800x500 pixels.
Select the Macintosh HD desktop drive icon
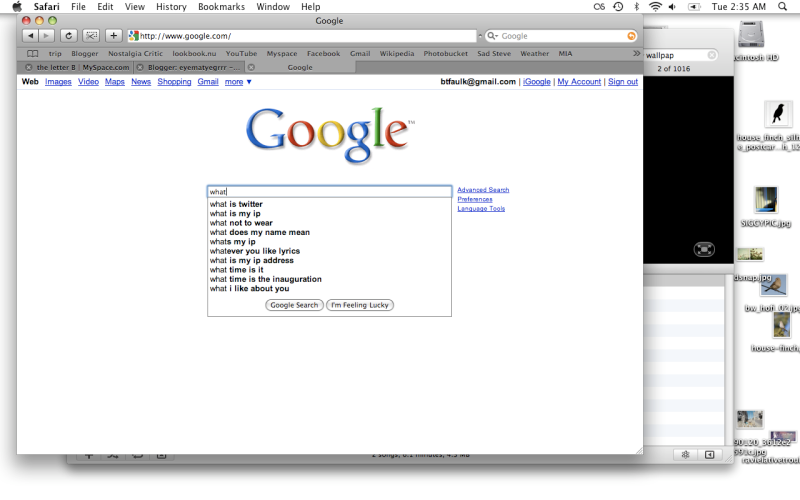pyautogui.click(x=751, y=35)
